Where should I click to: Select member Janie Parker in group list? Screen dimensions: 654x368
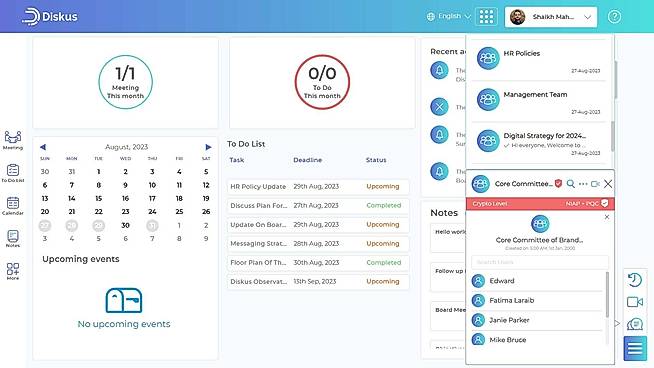[537, 320]
